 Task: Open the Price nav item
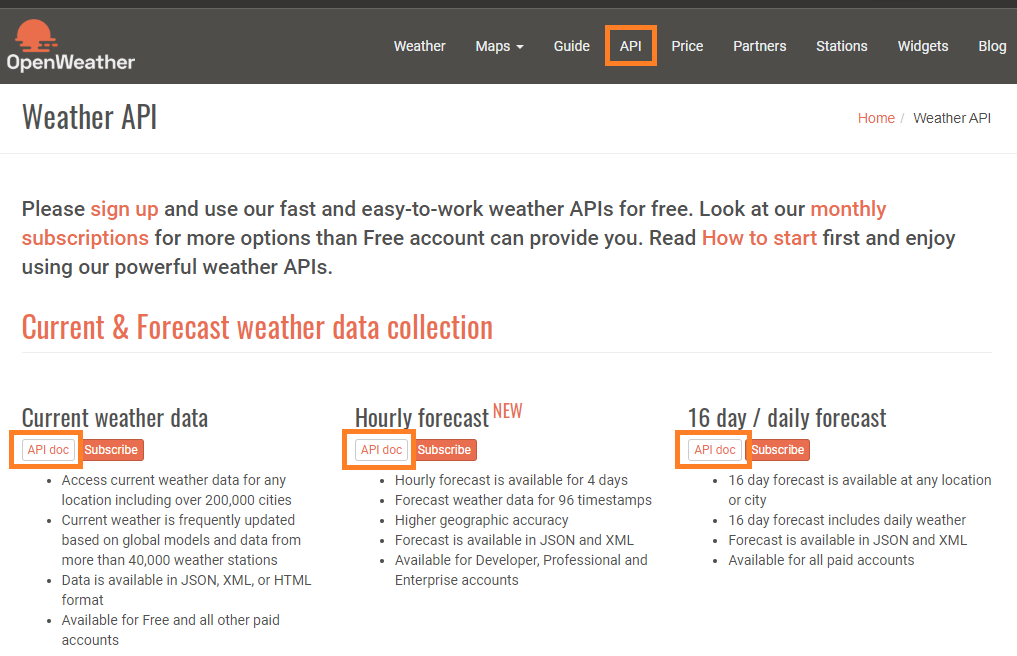click(687, 46)
